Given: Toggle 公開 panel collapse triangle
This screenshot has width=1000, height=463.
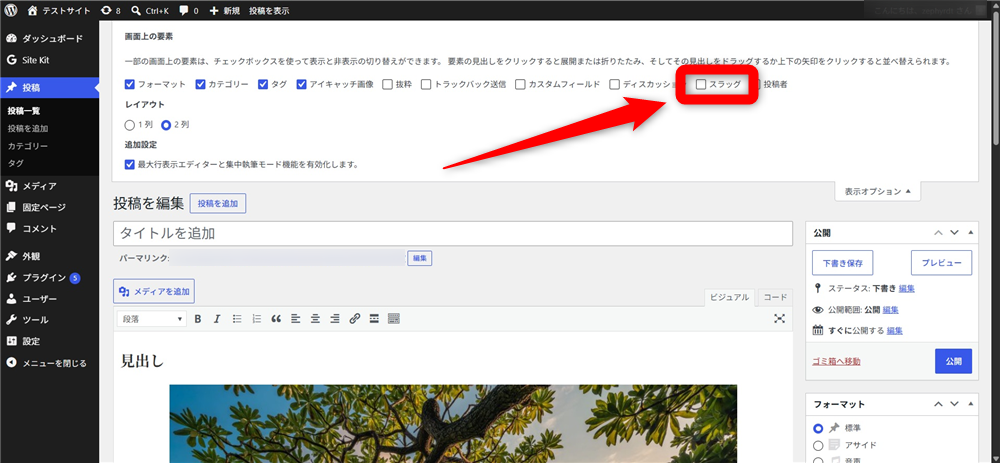Looking at the screenshot, I should tap(971, 233).
